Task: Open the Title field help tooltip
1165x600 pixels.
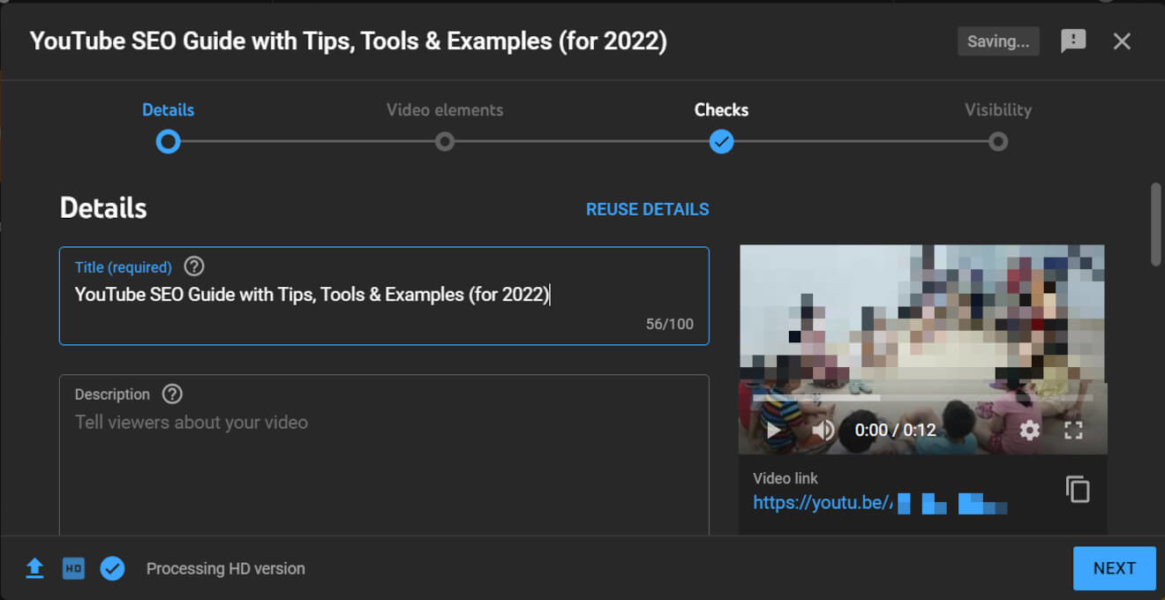Action: click(193, 266)
